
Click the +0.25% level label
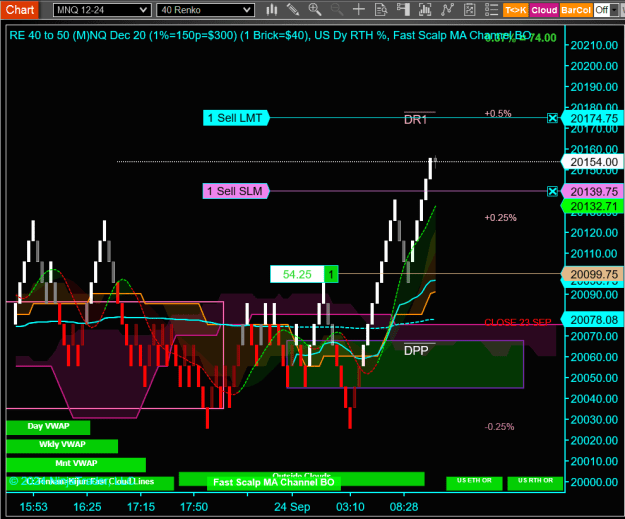pyautogui.click(x=500, y=218)
